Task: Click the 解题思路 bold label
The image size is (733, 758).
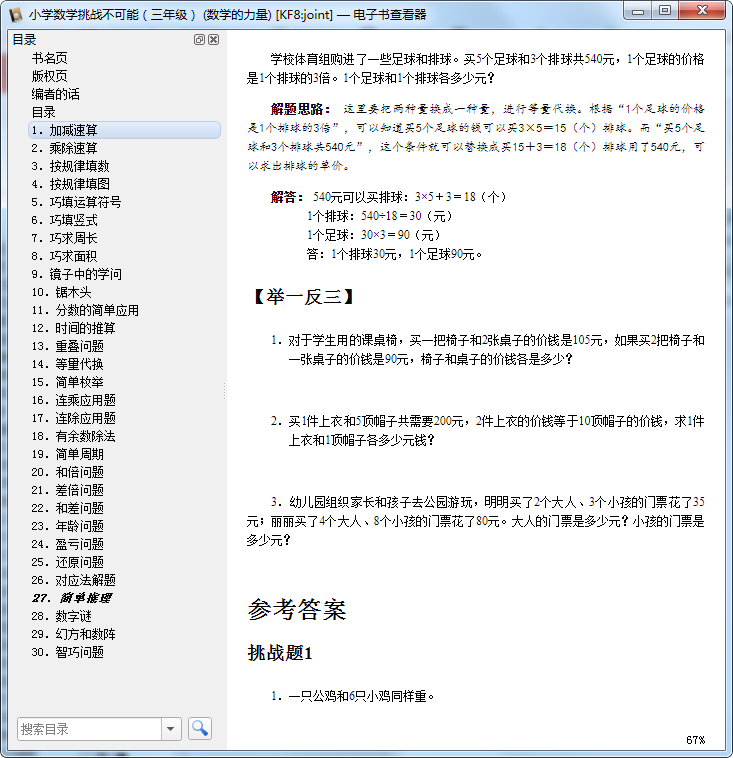Action: click(300, 109)
